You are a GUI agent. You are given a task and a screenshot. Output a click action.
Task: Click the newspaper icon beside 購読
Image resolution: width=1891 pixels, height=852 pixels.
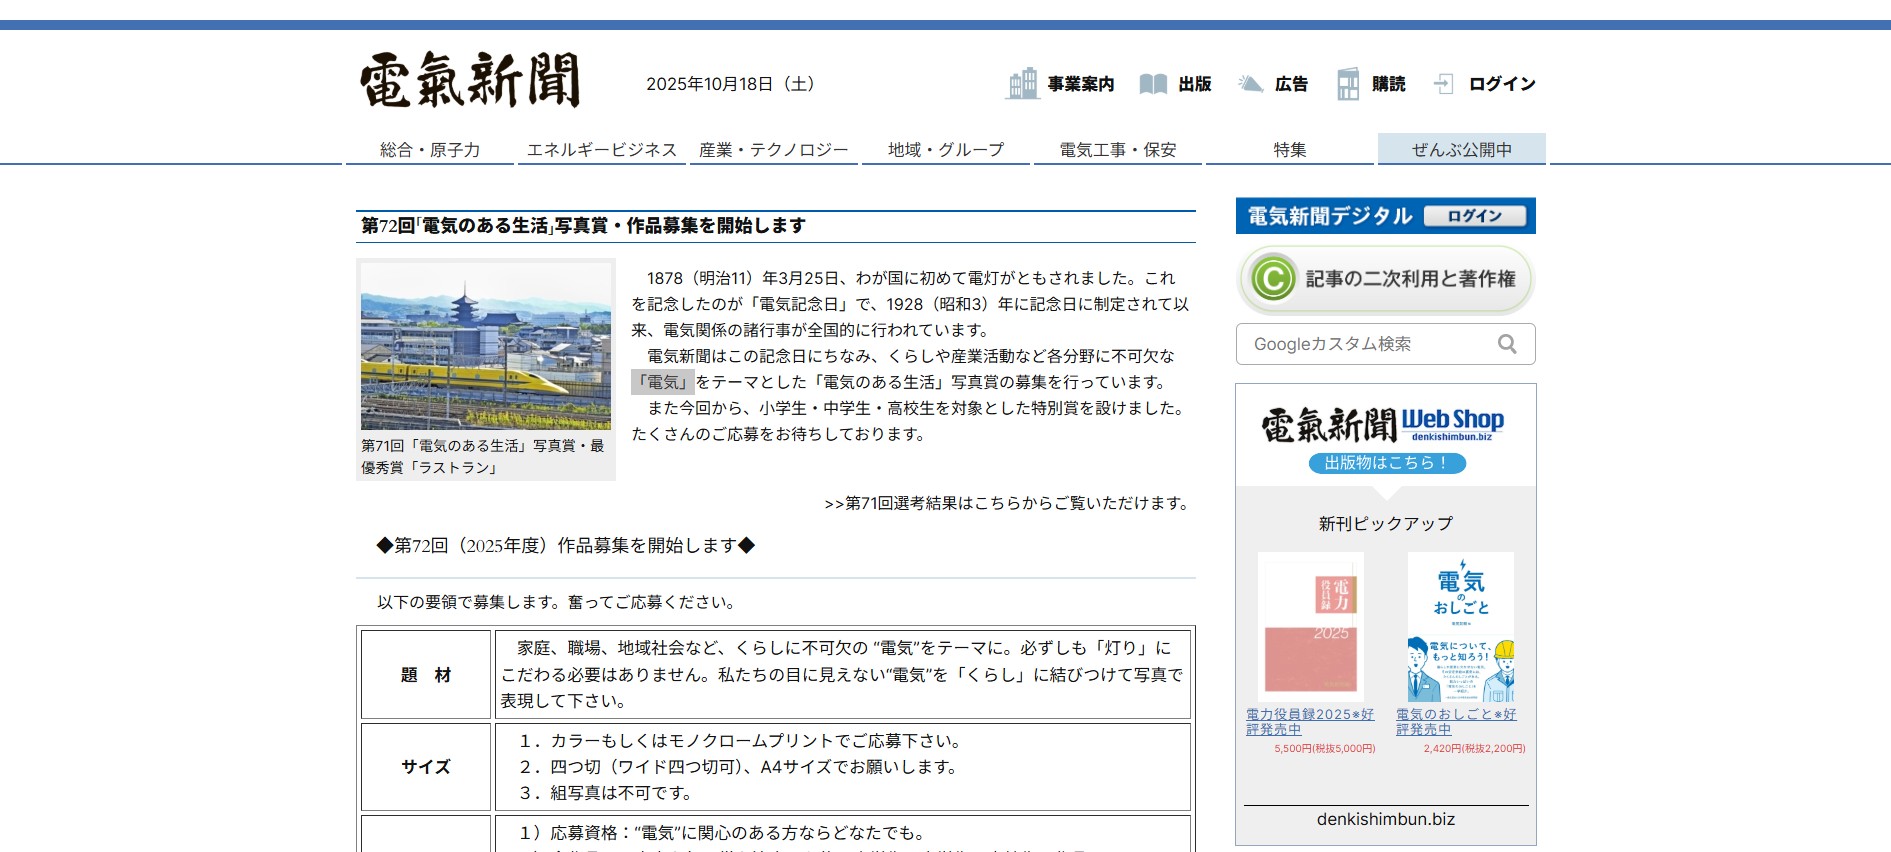click(1348, 84)
